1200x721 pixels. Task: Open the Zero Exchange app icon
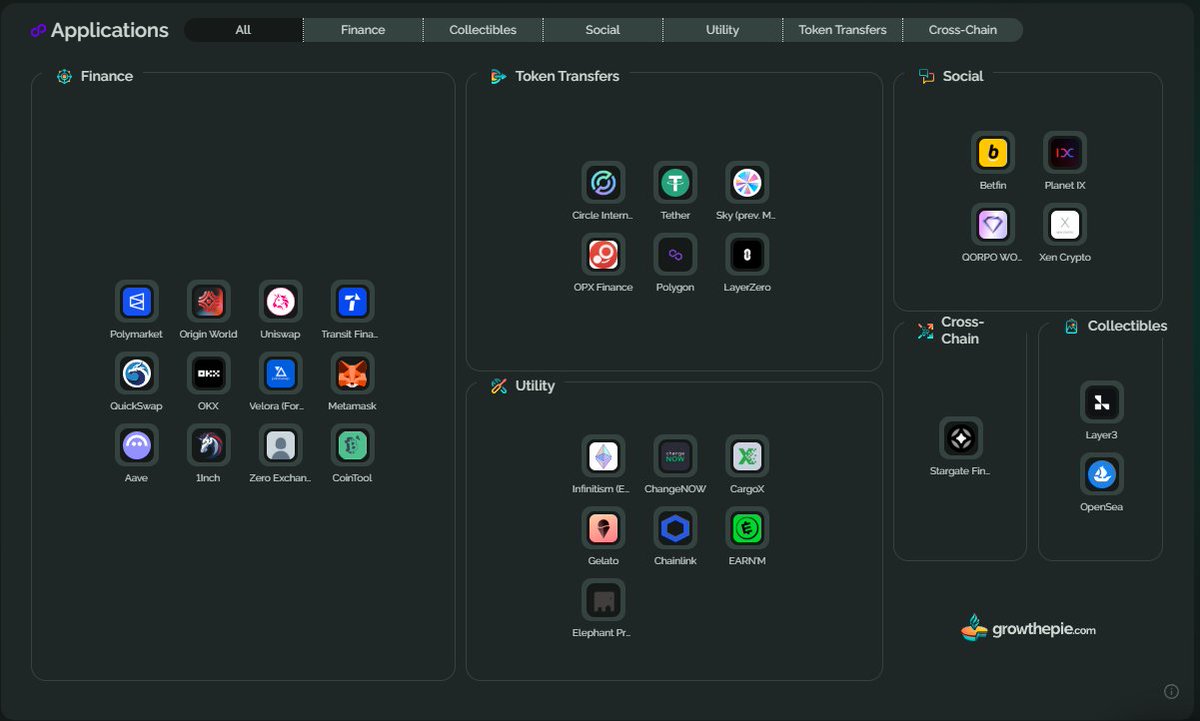click(x=281, y=445)
